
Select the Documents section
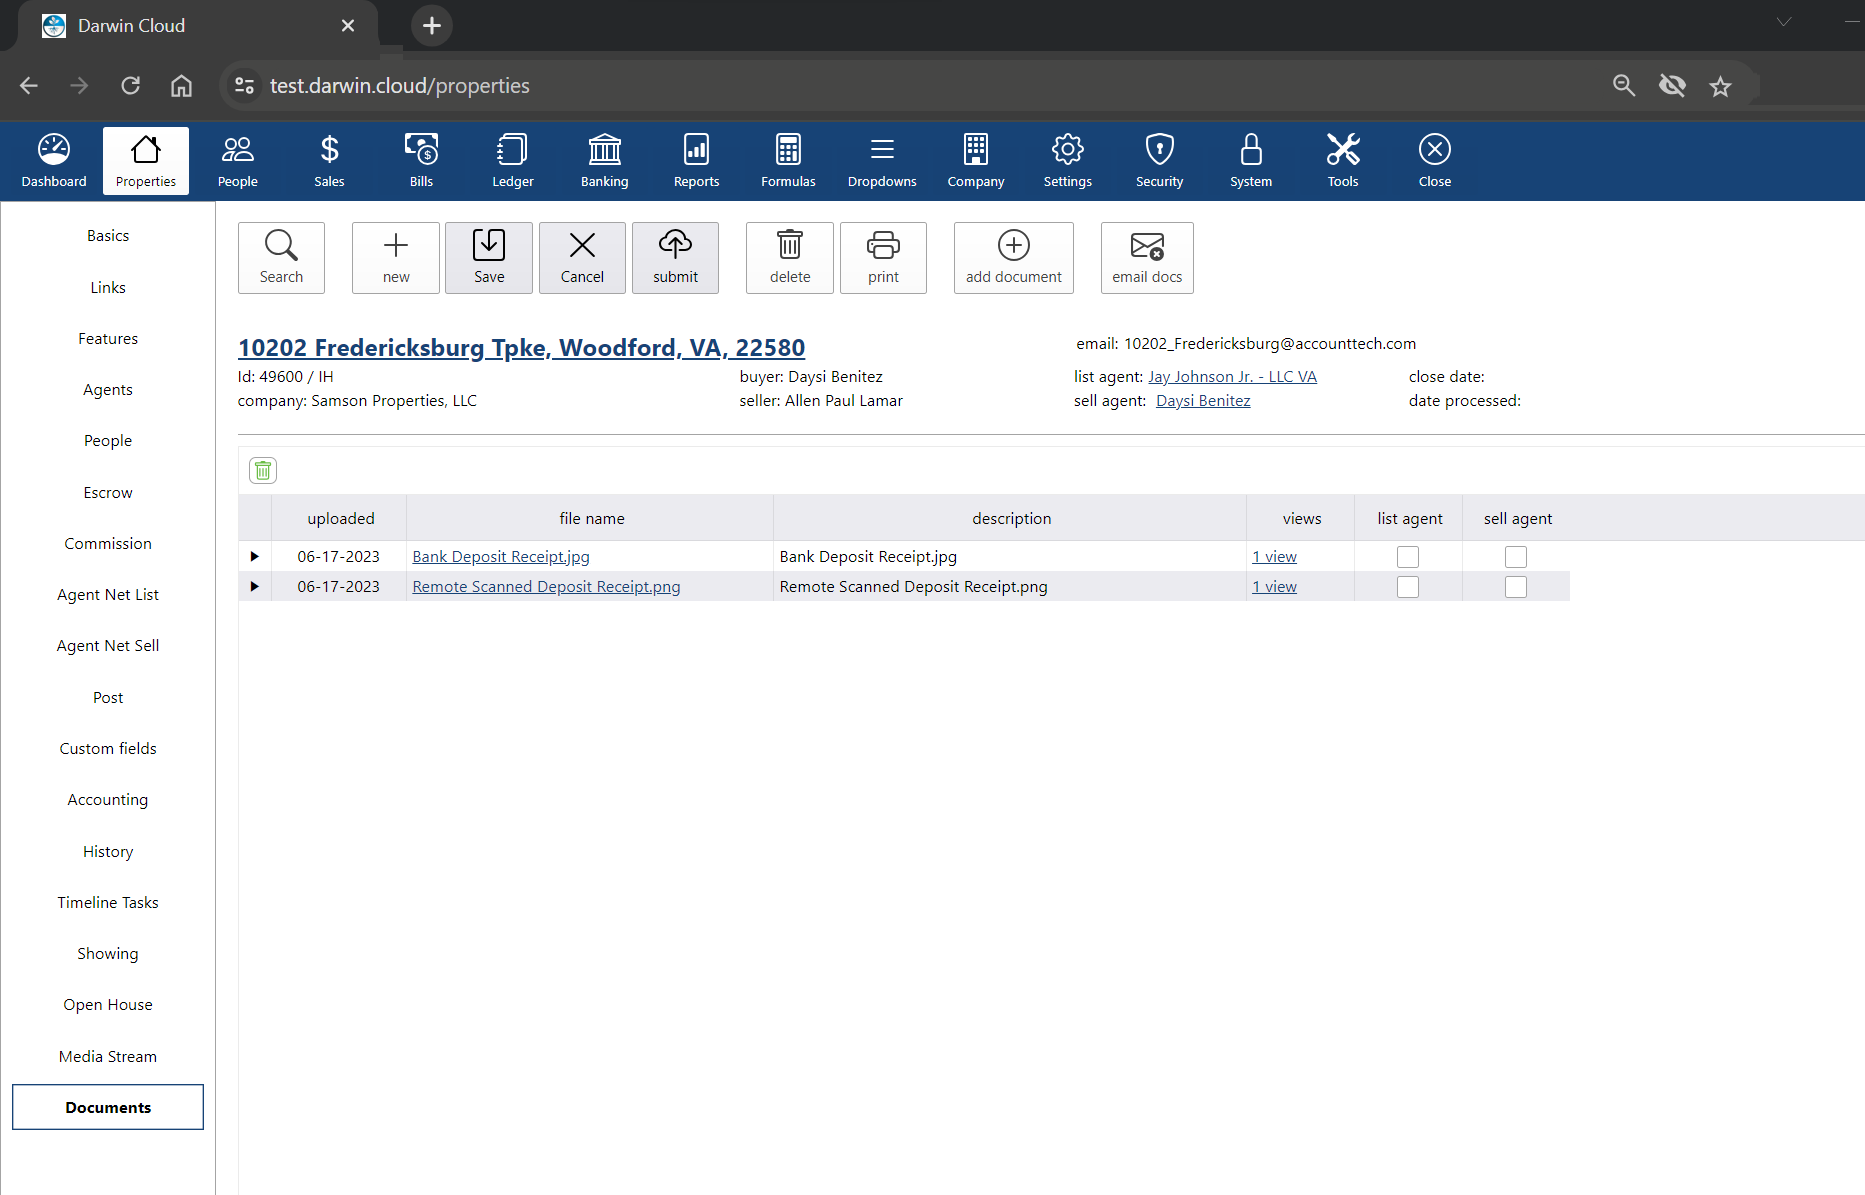(108, 1108)
